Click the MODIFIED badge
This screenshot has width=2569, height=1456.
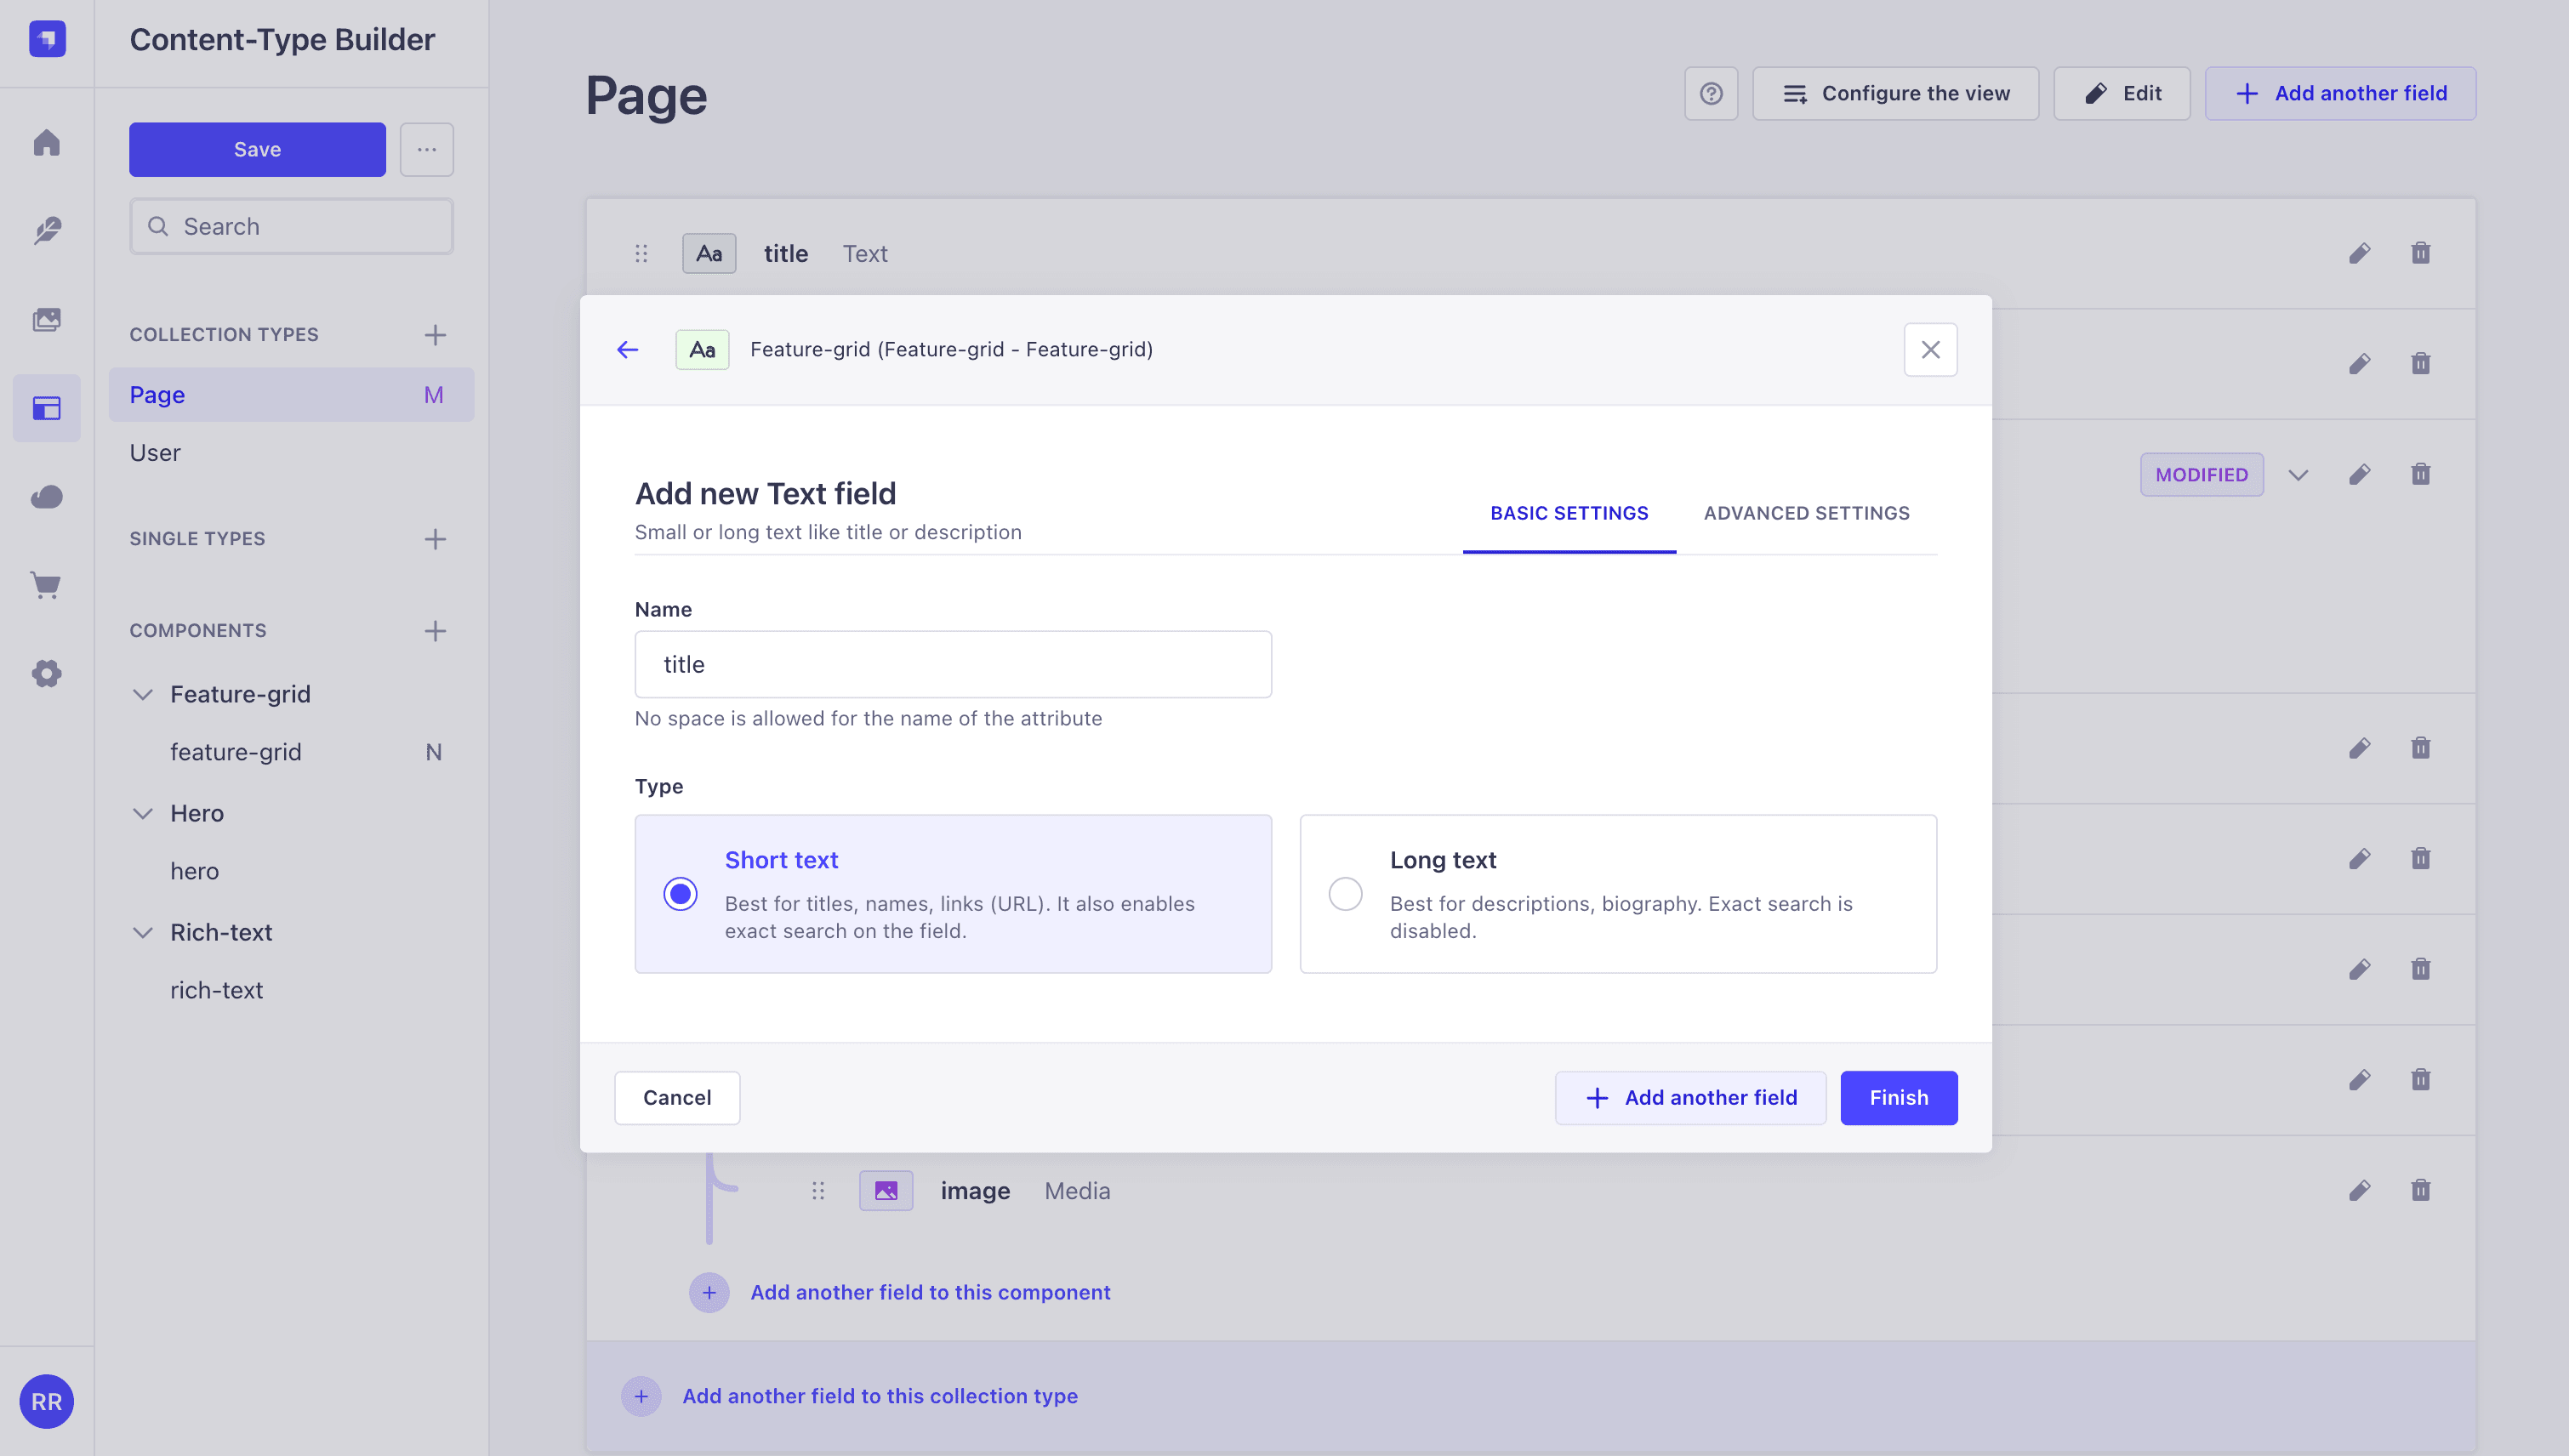pyautogui.click(x=2201, y=474)
